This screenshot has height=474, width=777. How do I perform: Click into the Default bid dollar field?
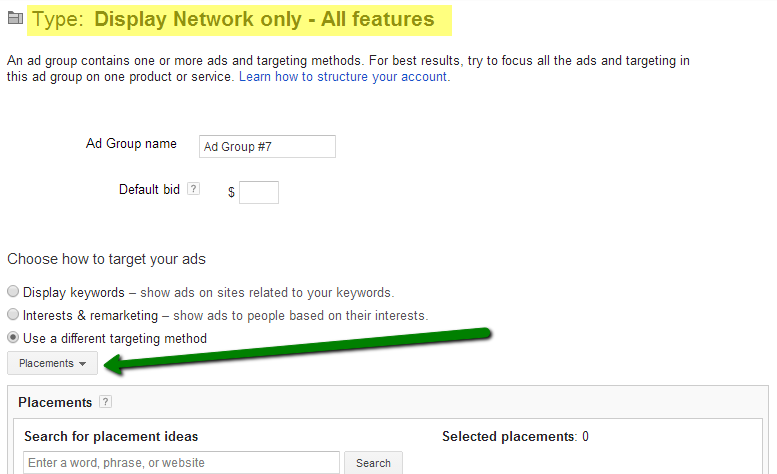click(259, 192)
